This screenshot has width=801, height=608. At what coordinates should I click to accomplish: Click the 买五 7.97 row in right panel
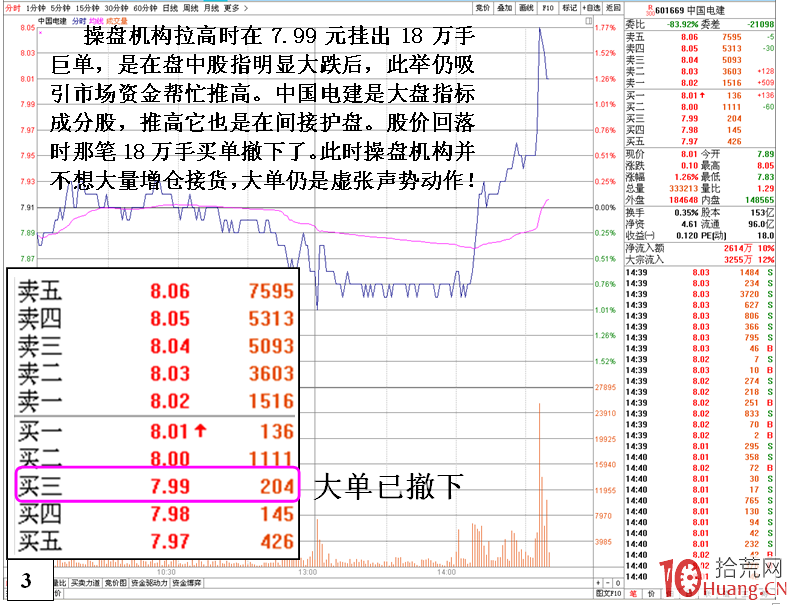[x=700, y=142]
